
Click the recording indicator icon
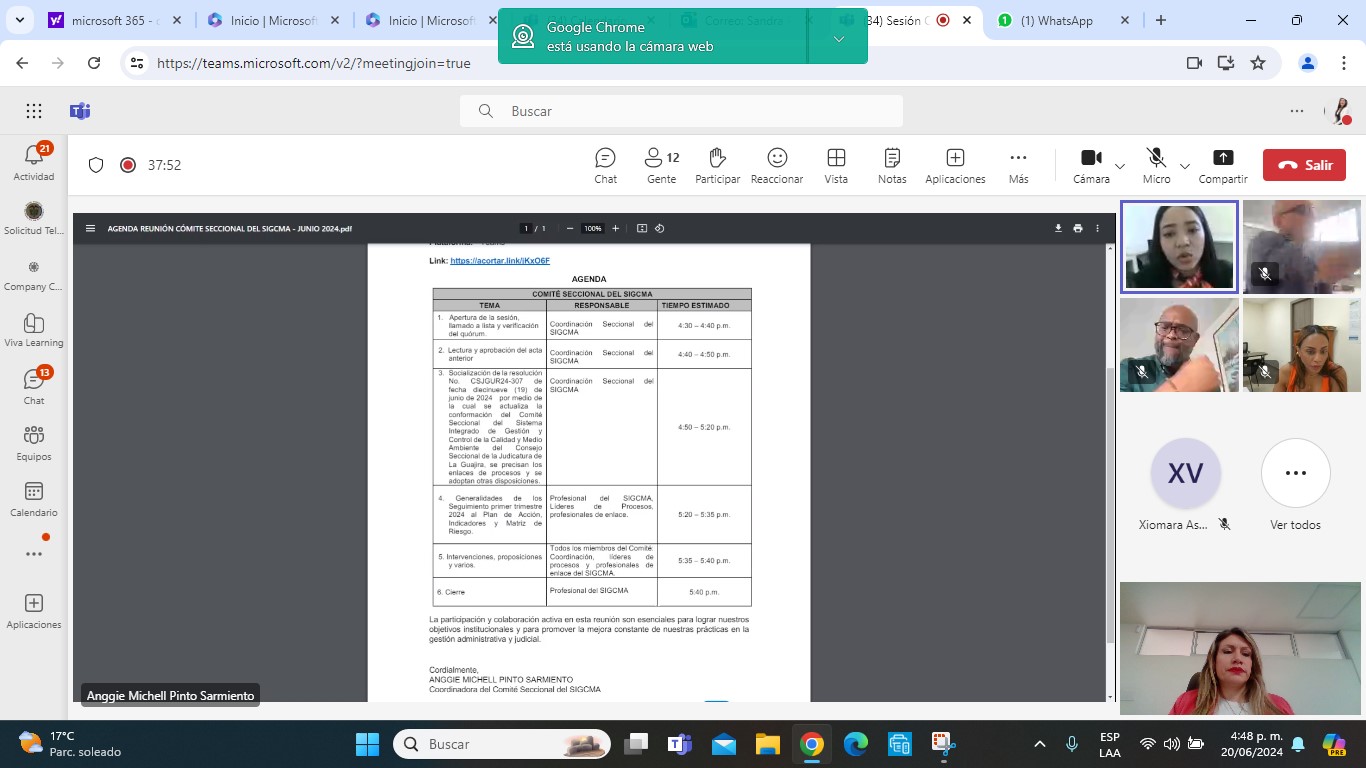(127, 165)
